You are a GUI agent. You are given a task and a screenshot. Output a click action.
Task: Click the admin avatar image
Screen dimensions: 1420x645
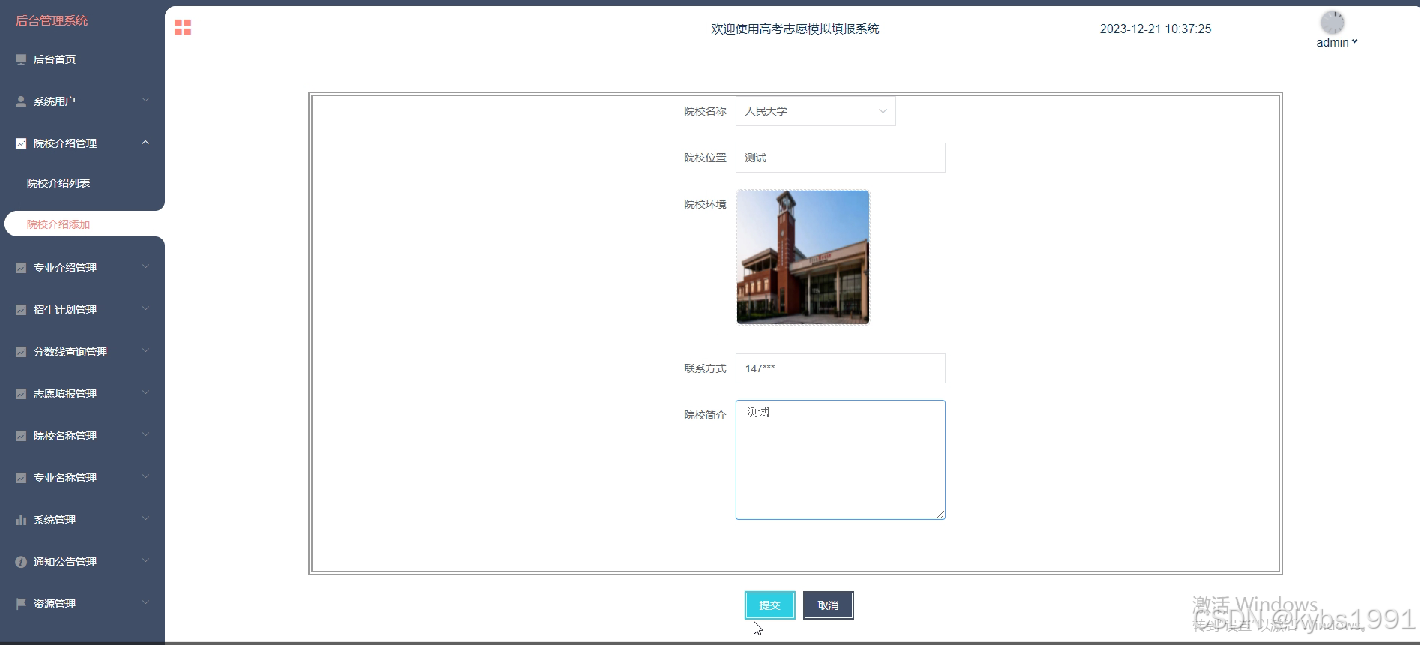1332,23
